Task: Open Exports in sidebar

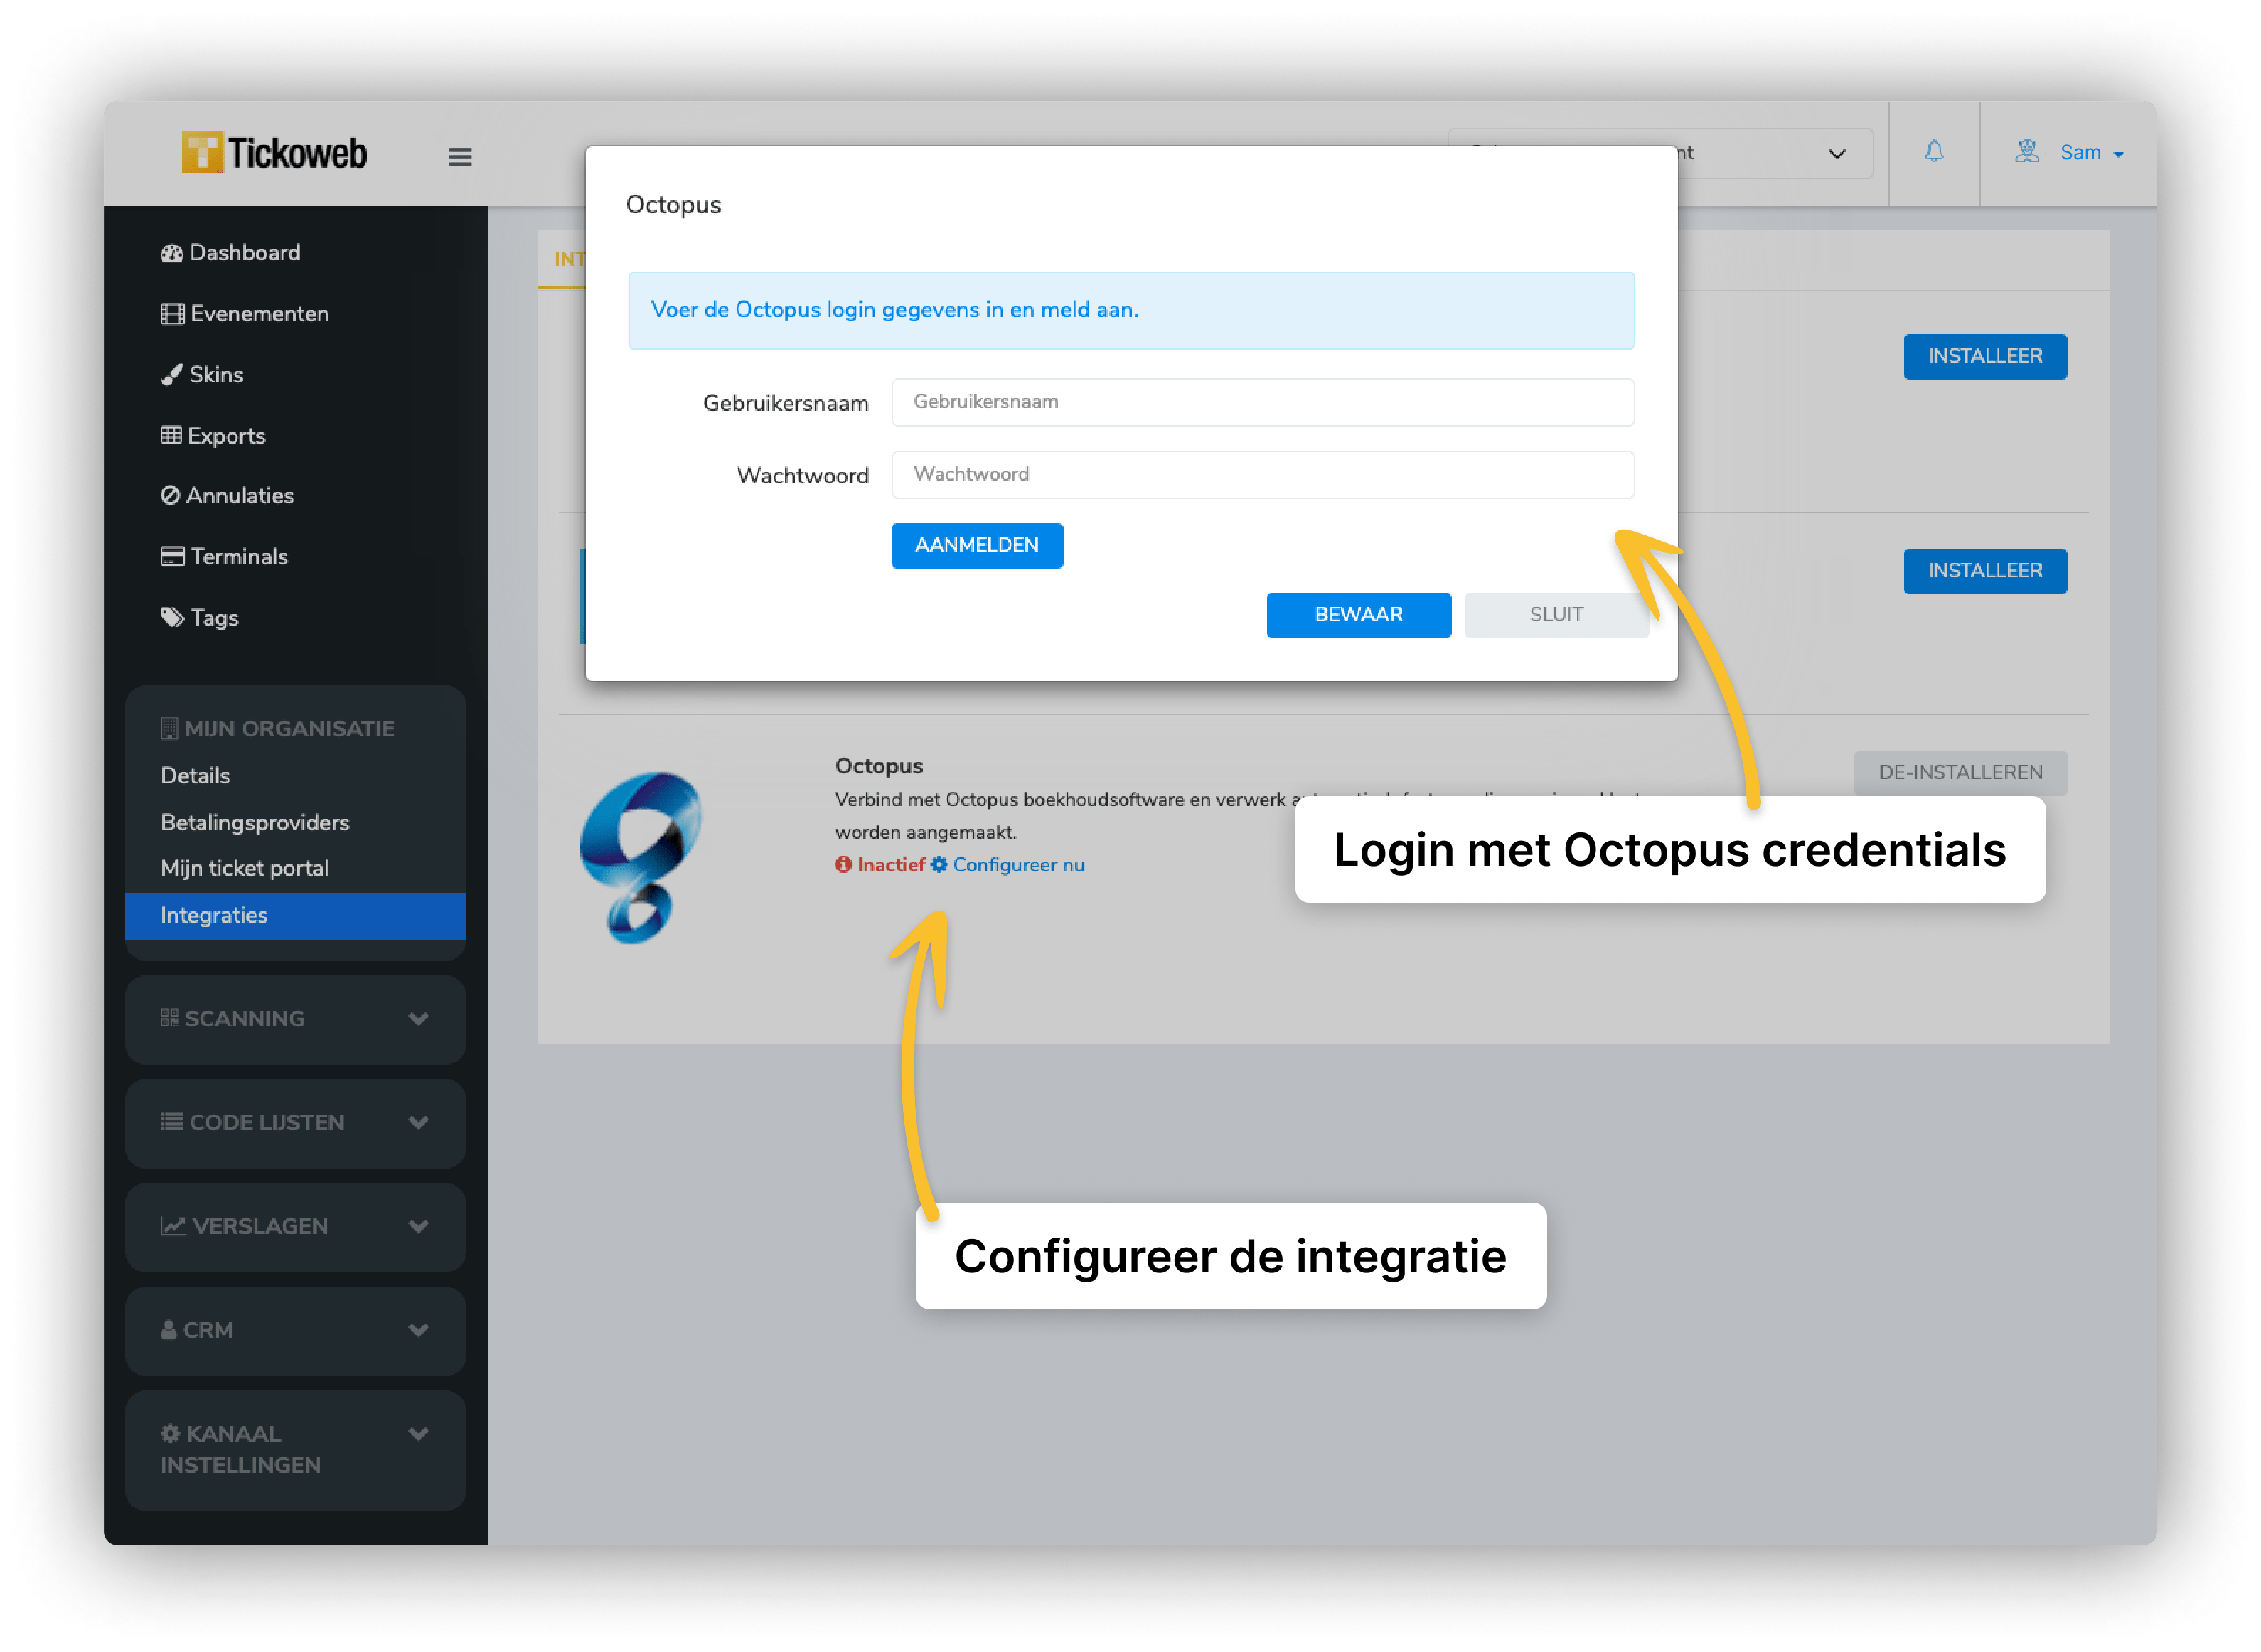Action: pos(213,436)
